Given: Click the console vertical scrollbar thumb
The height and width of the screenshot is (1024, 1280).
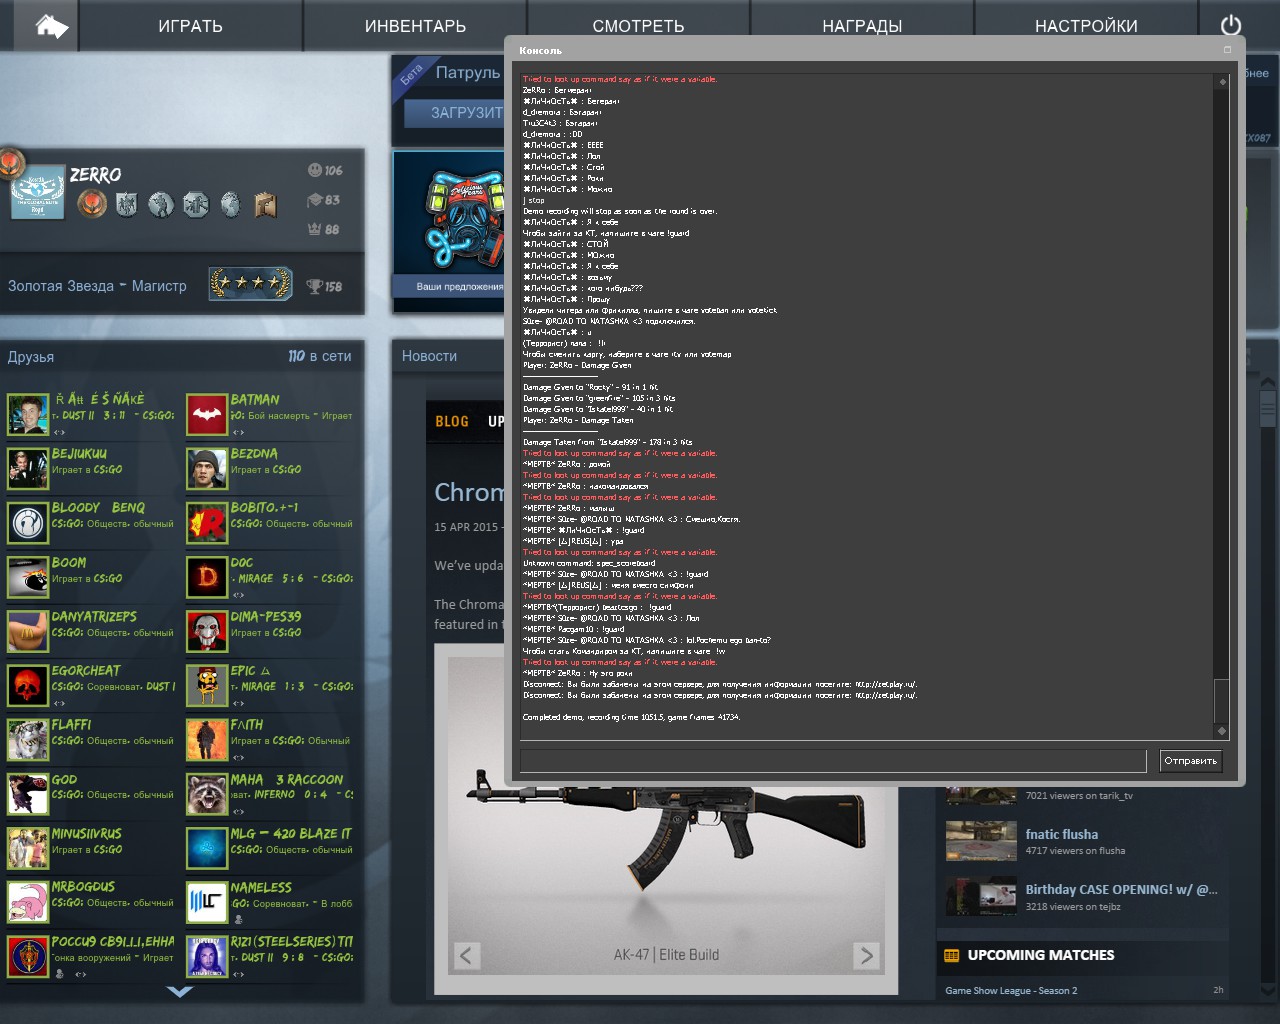Looking at the screenshot, I should coord(1221,700).
